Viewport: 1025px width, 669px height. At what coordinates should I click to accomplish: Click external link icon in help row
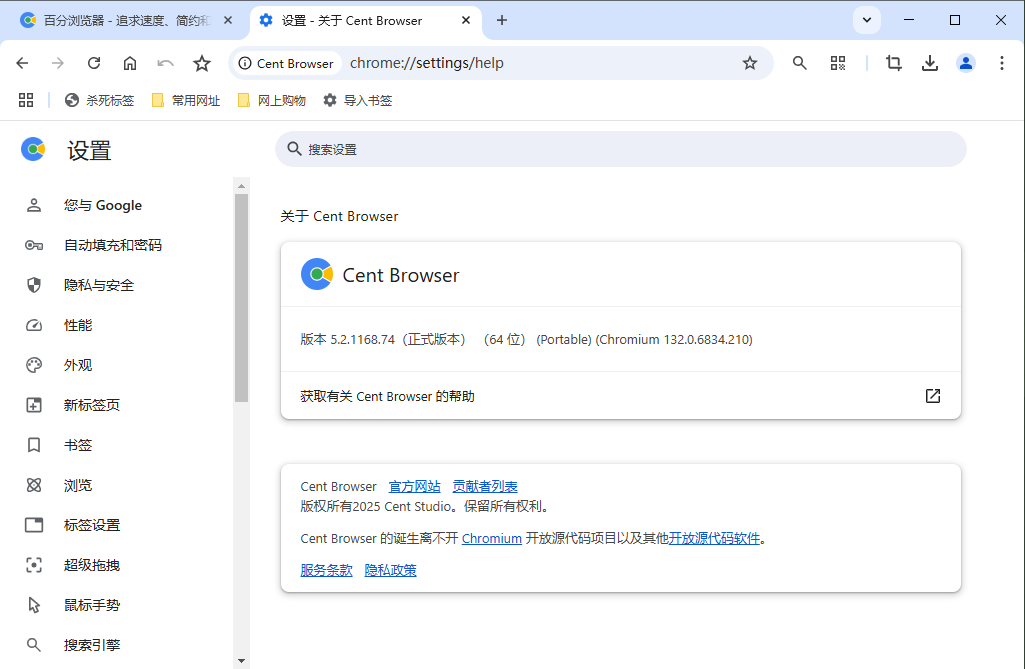tap(933, 396)
